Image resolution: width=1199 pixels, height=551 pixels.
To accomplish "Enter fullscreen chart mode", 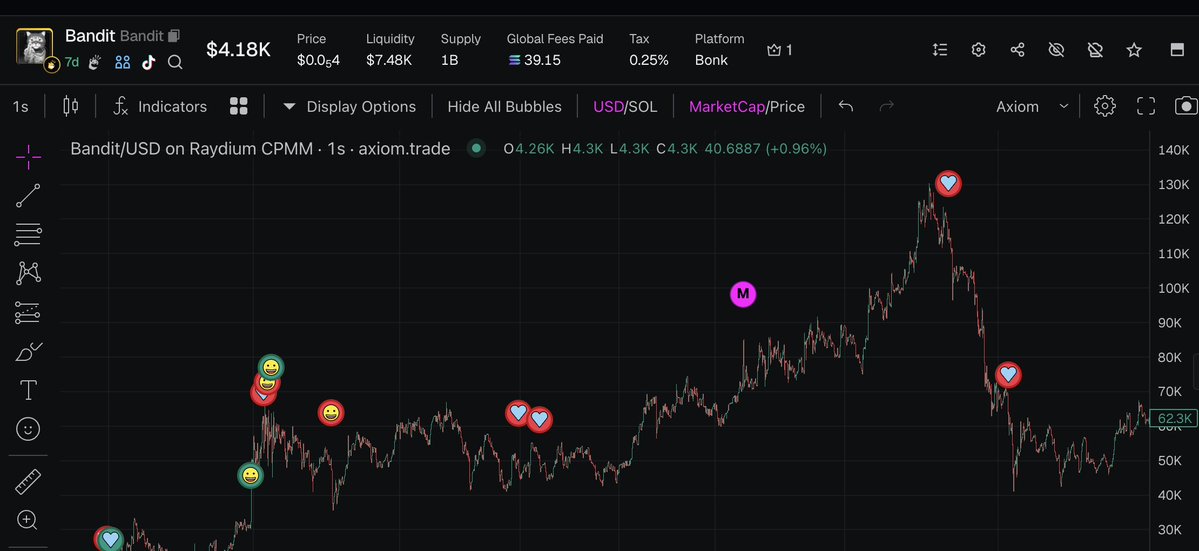I will [x=1146, y=106].
